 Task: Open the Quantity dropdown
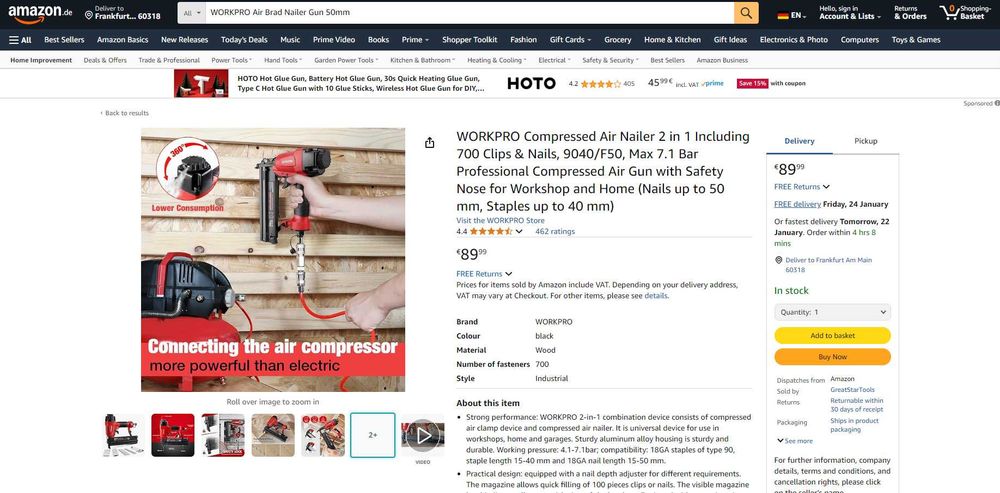[x=832, y=313]
